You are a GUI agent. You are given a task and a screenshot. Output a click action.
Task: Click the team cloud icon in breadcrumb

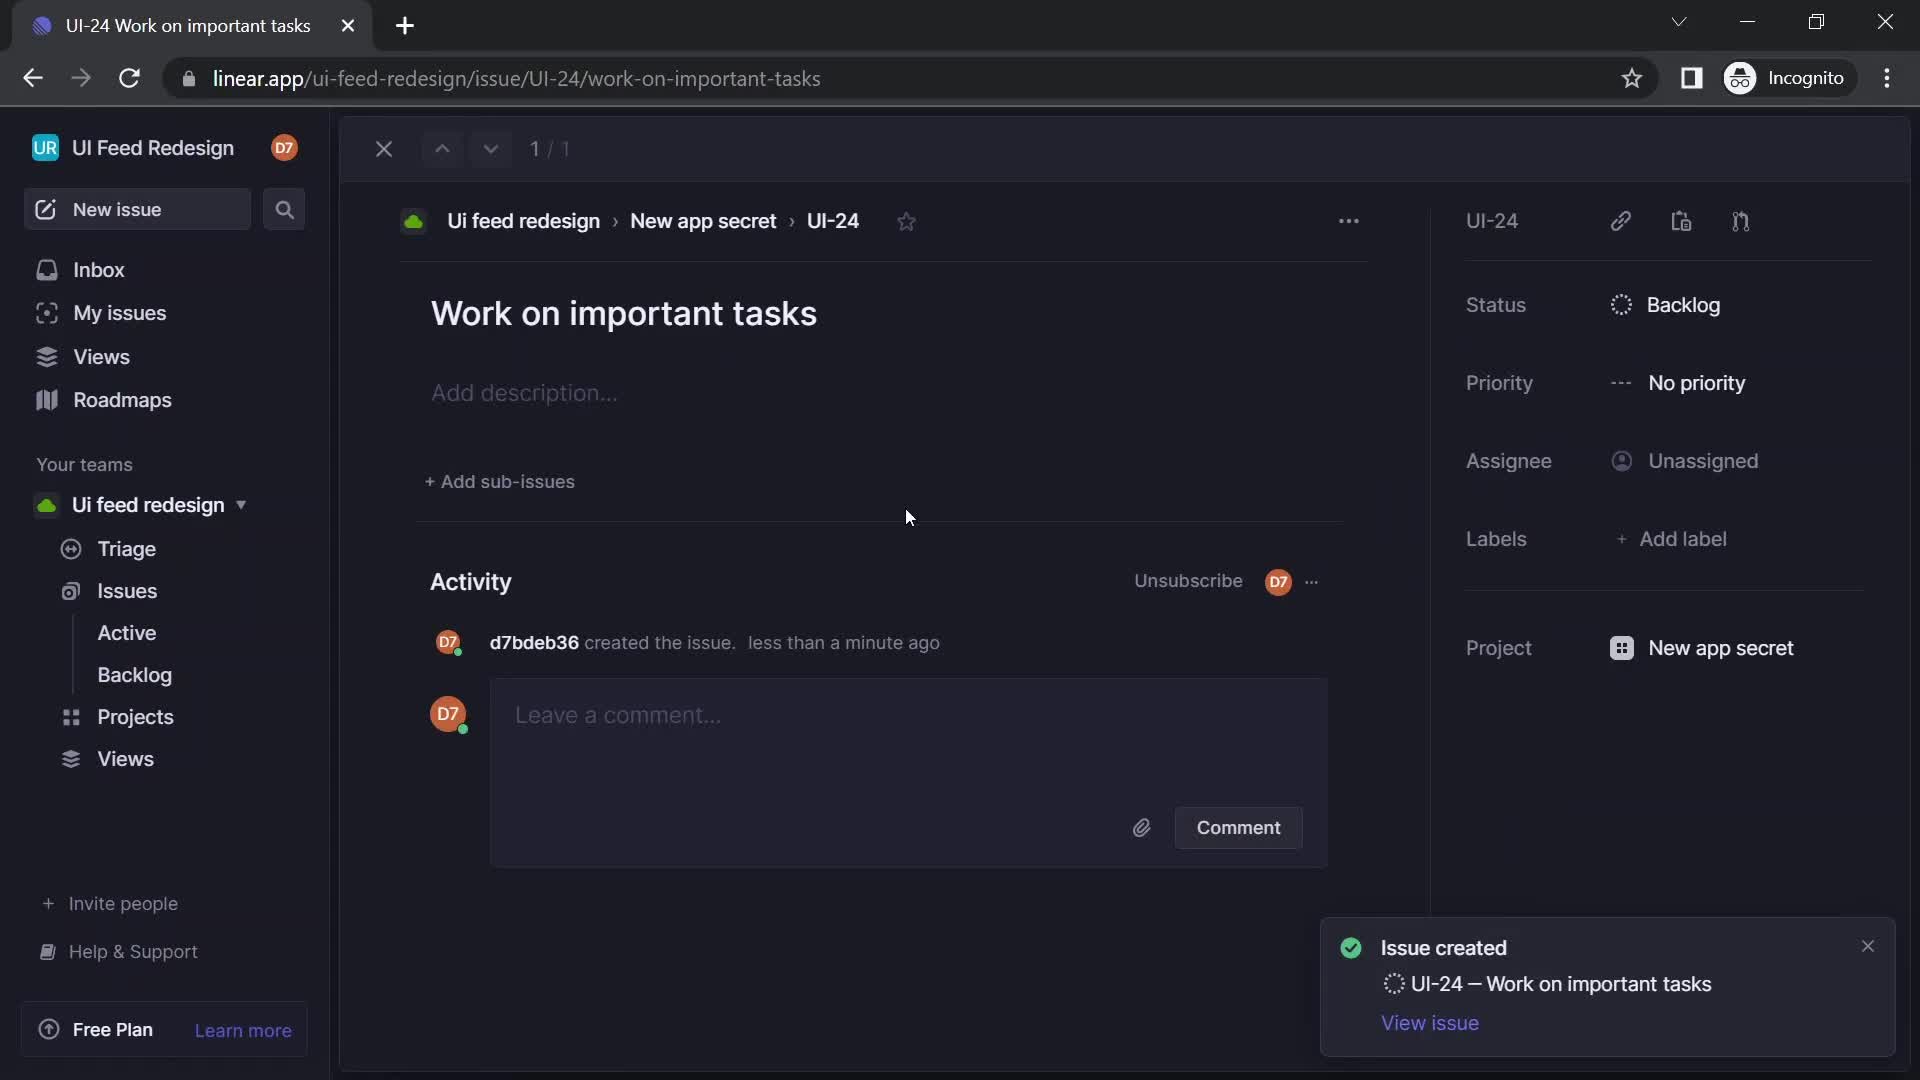413,222
